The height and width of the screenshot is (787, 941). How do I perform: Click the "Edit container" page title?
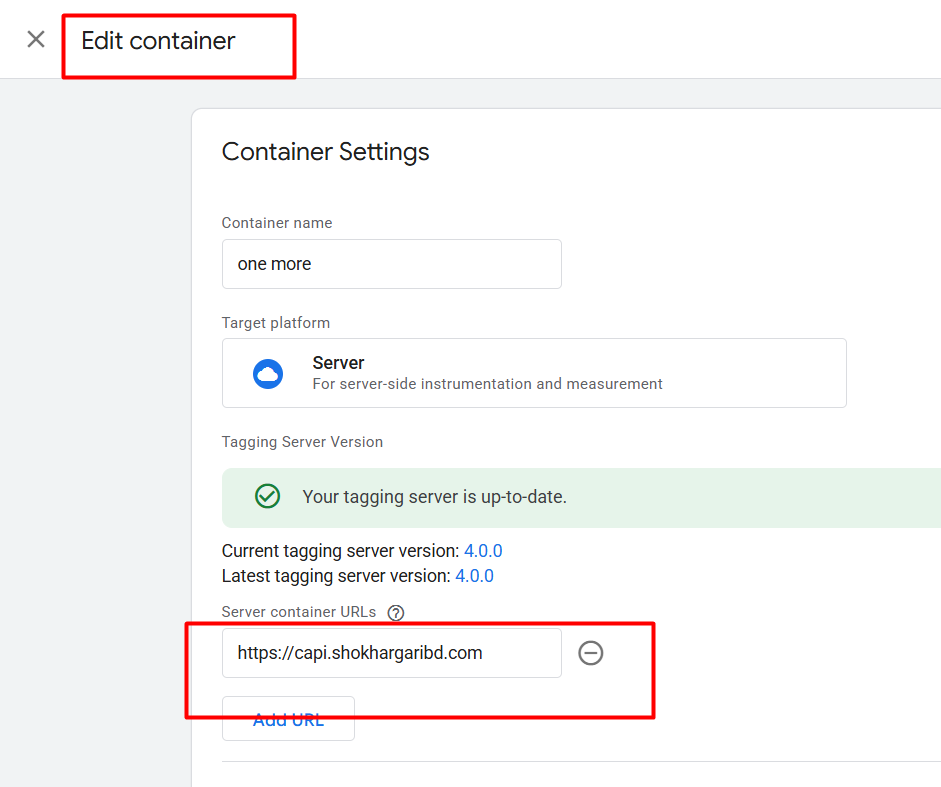click(x=158, y=41)
